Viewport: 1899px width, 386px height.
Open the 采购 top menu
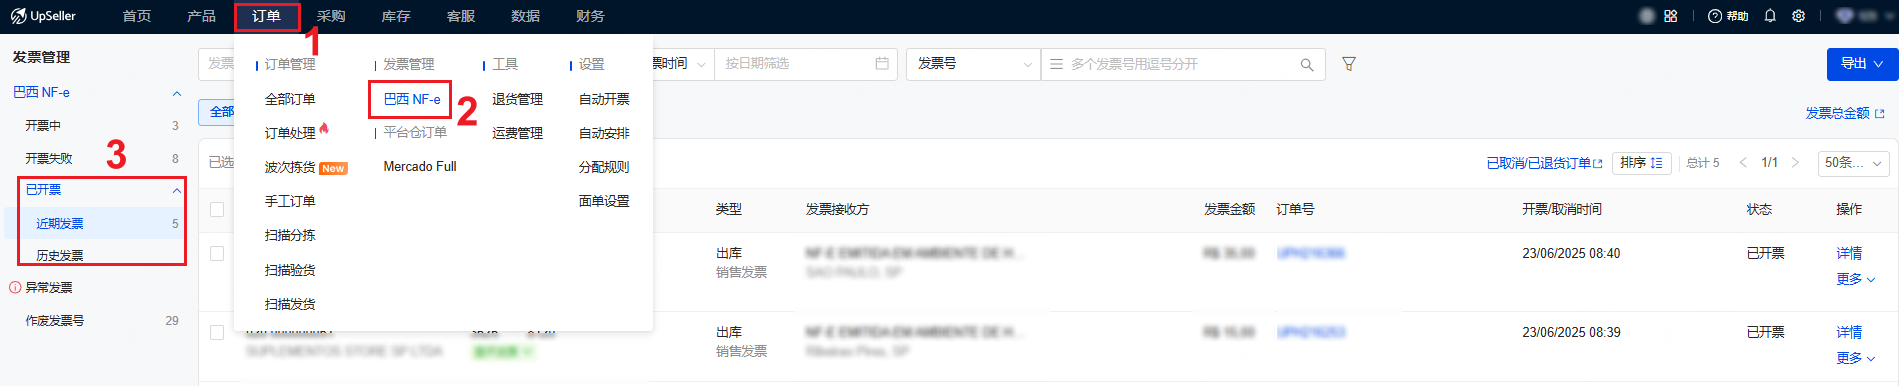[x=331, y=16]
